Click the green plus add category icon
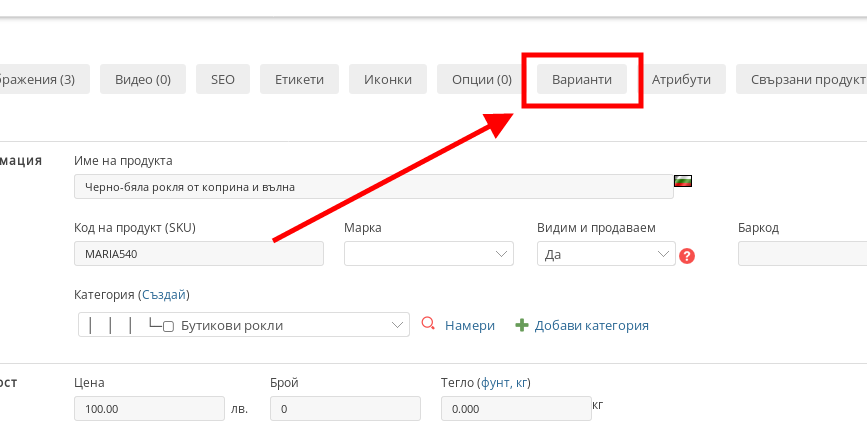867x435 pixels. pos(521,325)
